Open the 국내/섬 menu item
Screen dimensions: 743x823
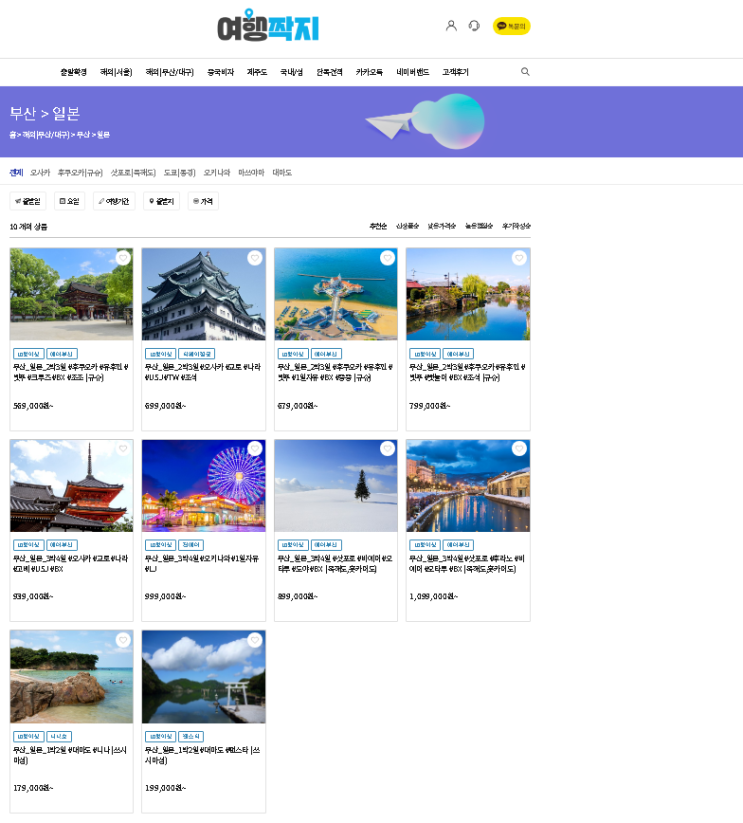(291, 72)
